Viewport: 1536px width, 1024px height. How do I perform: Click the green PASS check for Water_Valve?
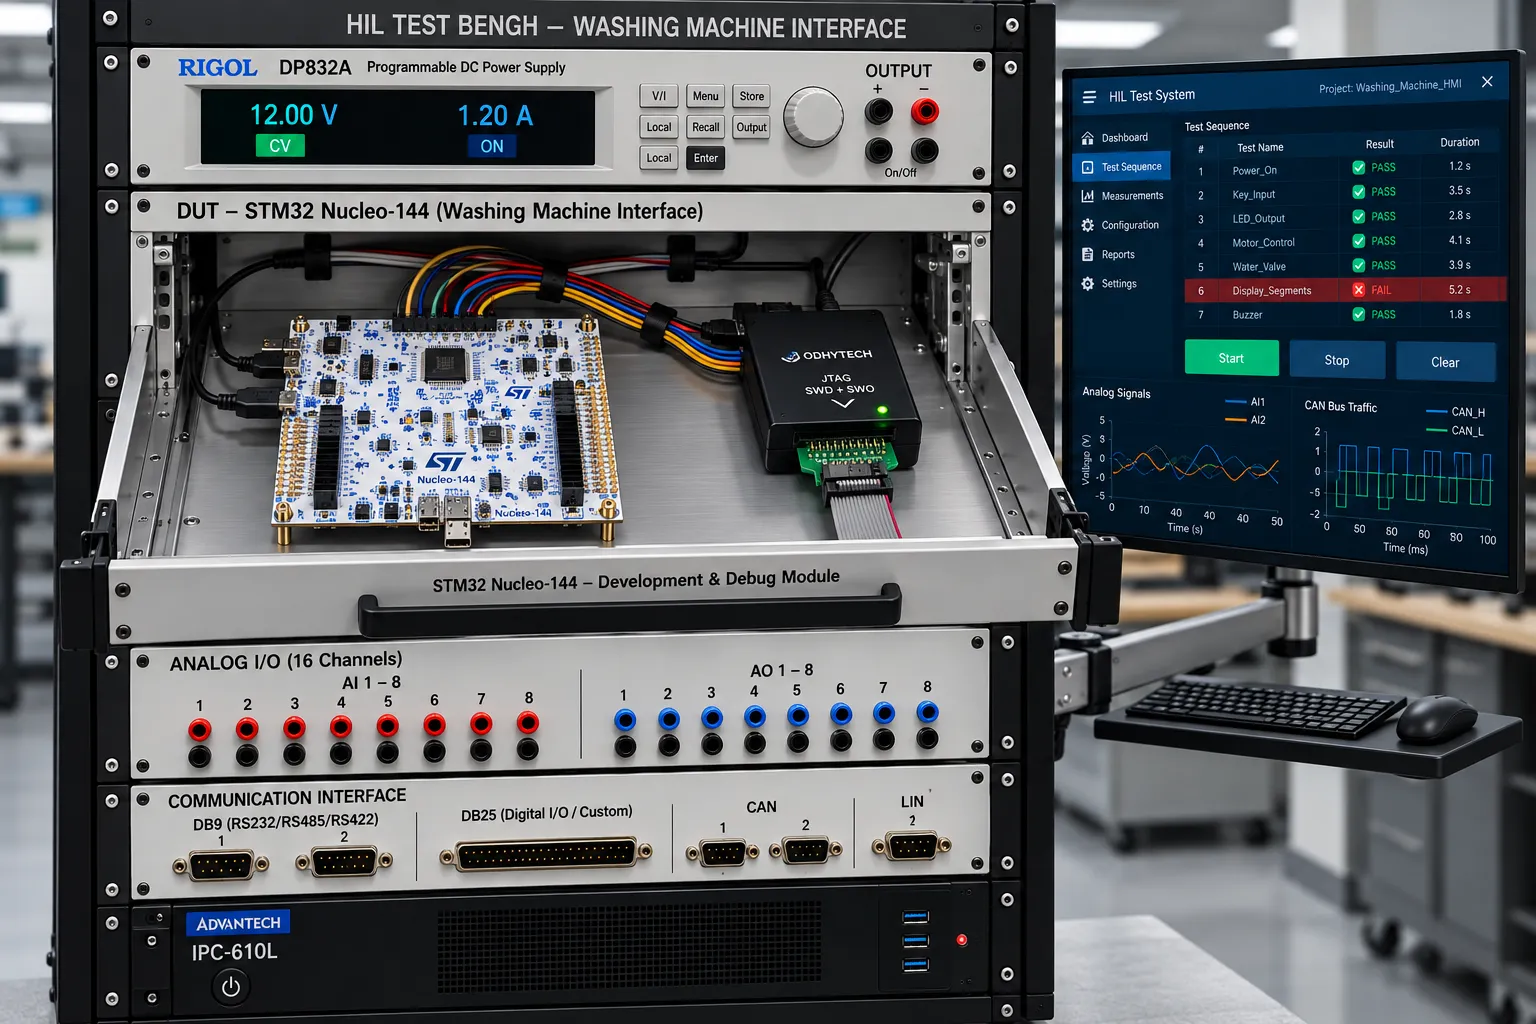coord(1358,265)
